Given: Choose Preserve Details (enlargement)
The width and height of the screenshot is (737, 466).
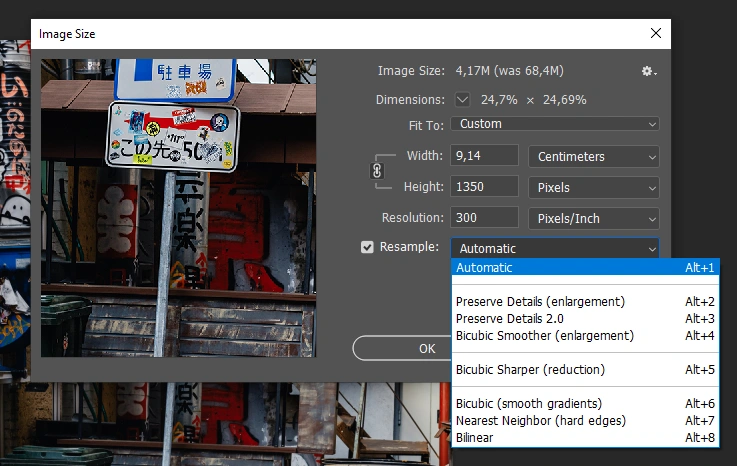Looking at the screenshot, I should tap(585, 301).
